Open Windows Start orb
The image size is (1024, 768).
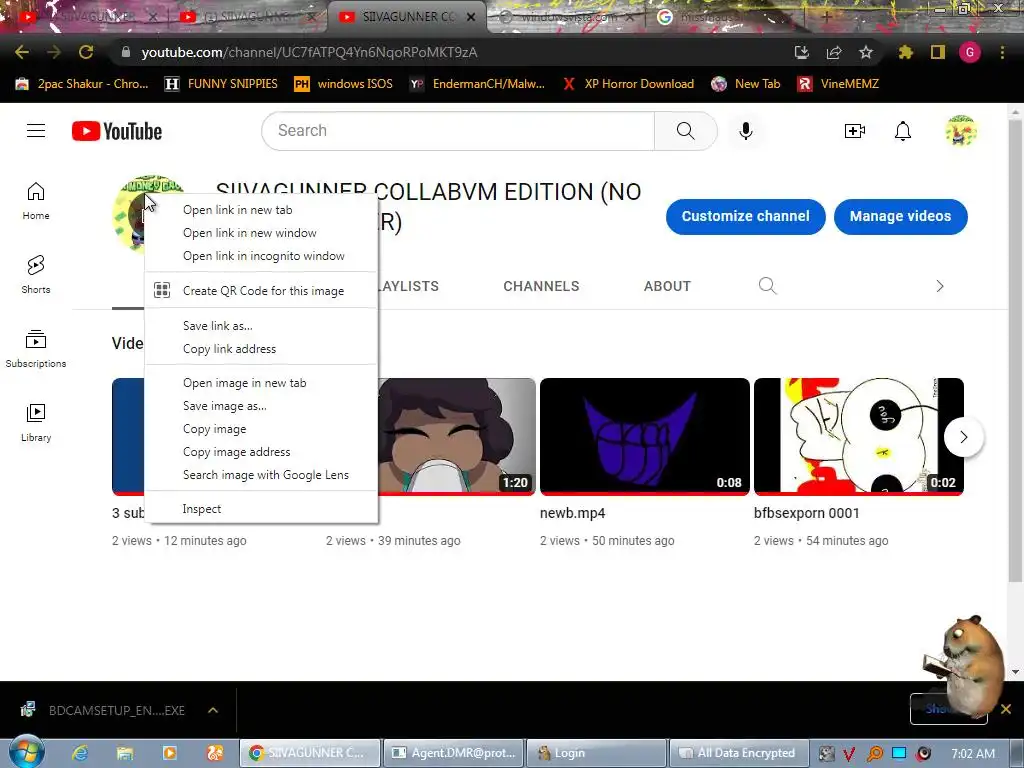pyautogui.click(x=26, y=752)
